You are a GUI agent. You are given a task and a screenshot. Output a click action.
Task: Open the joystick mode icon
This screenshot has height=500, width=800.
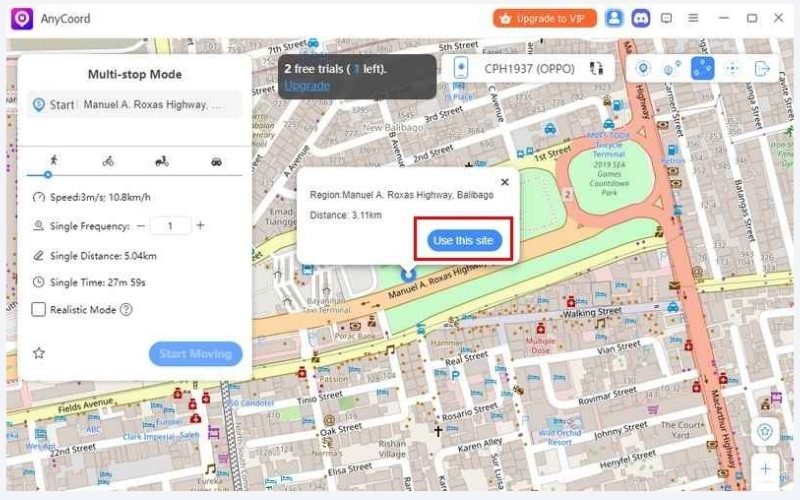pos(732,68)
